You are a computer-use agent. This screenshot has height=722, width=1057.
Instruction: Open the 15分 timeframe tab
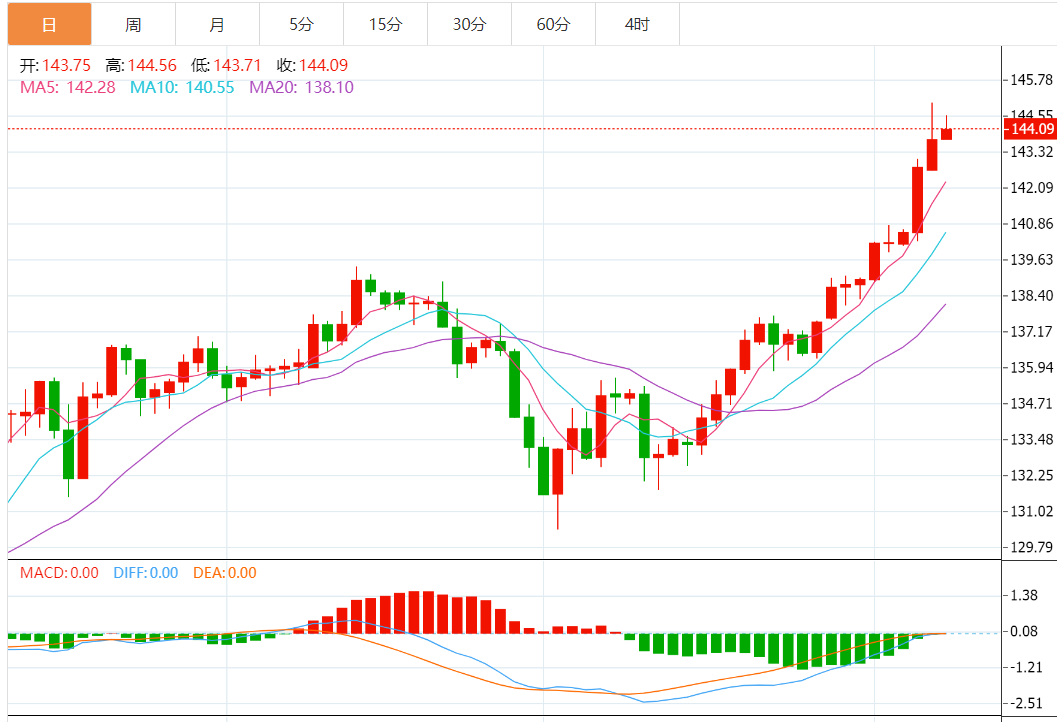(x=386, y=24)
